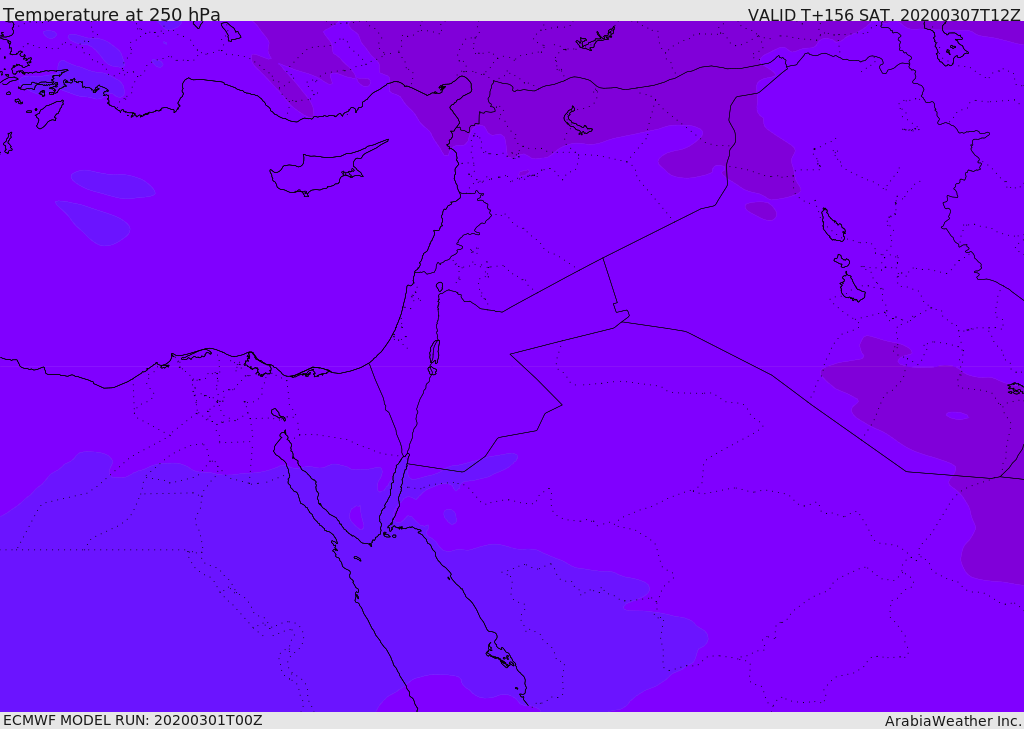The image size is (1024, 729).
Task: Click the southernmost lake outline in central Iraq
Action: coord(852,288)
